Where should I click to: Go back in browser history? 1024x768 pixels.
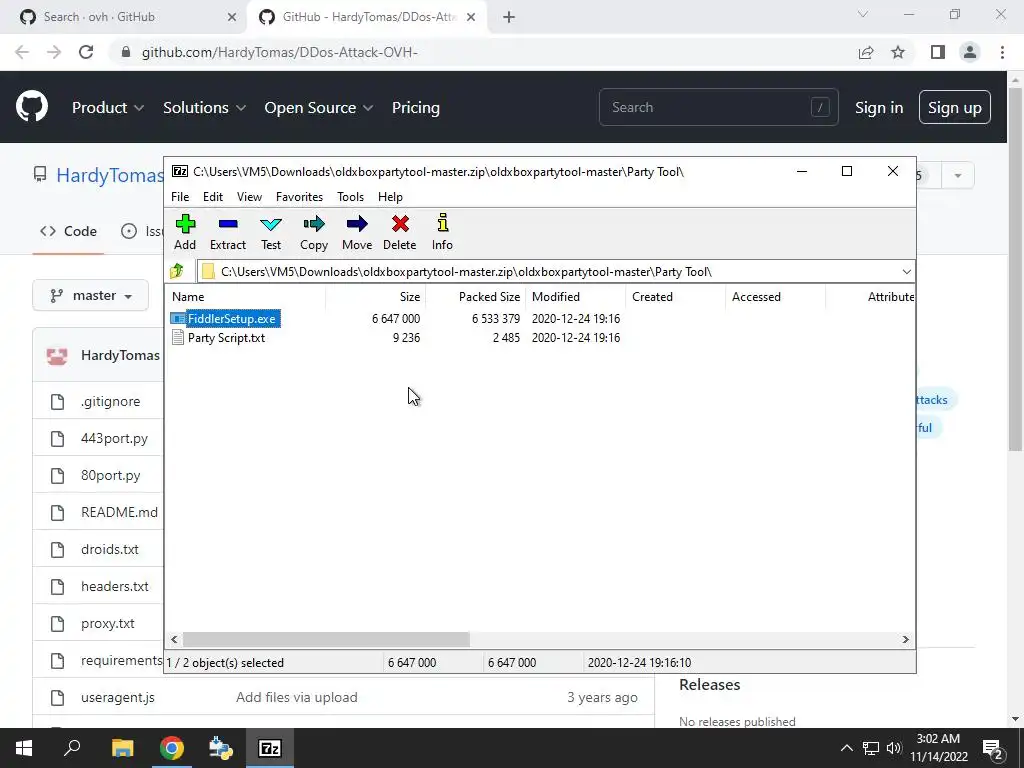(x=22, y=52)
